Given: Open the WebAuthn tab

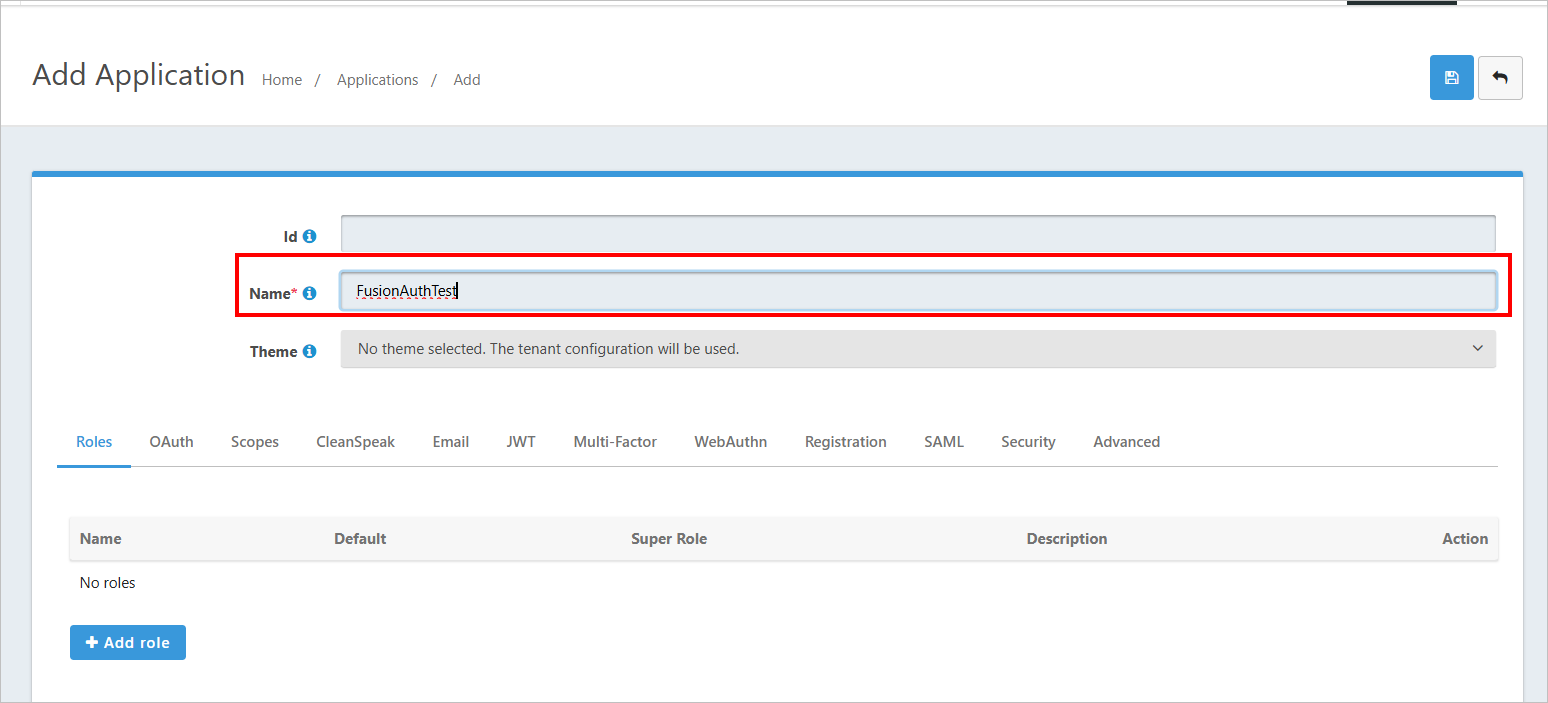Looking at the screenshot, I should pyautogui.click(x=730, y=441).
